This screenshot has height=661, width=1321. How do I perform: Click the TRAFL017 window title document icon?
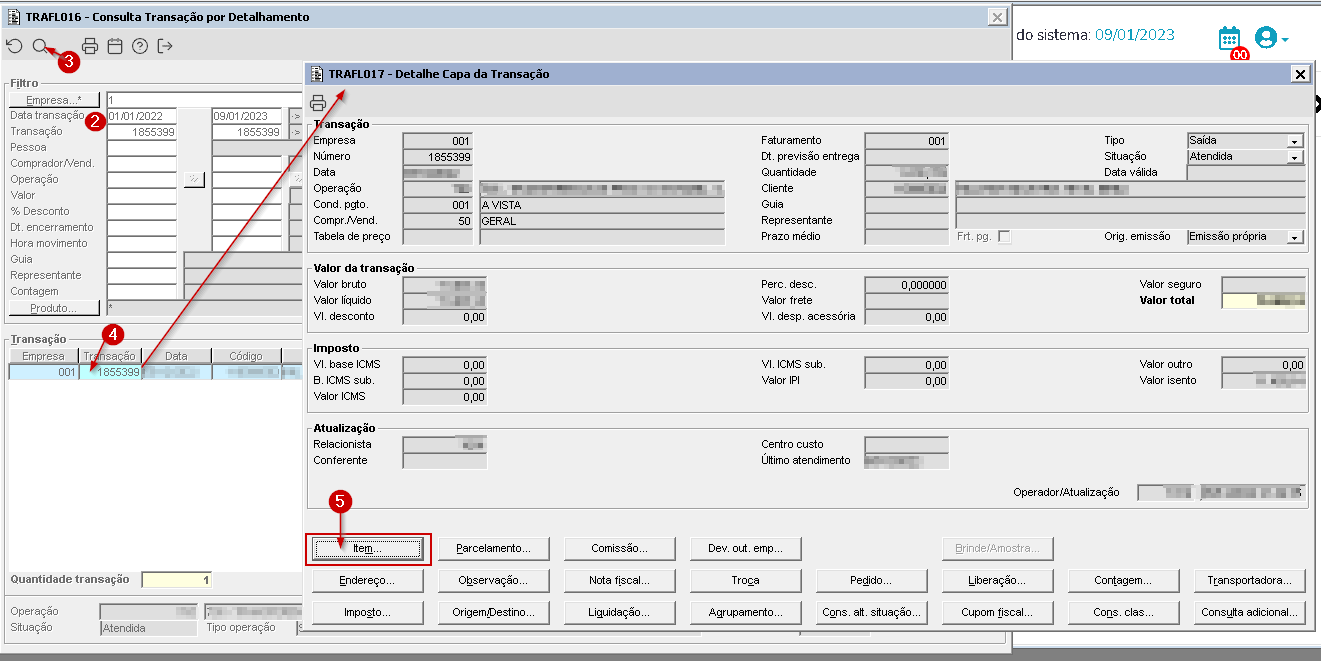click(x=318, y=74)
